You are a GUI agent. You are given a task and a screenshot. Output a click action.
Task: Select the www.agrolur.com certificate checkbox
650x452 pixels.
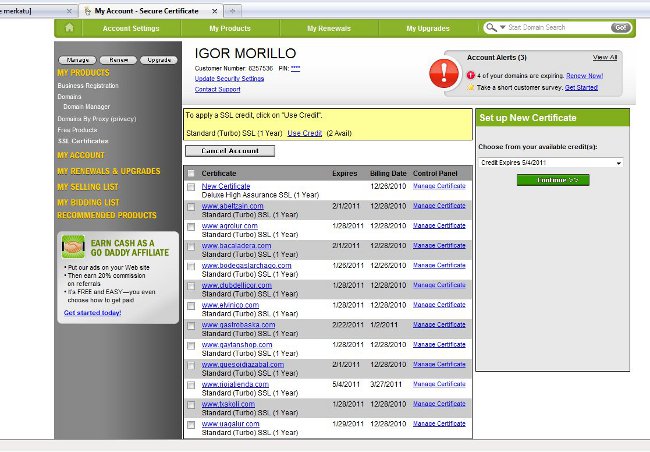coord(191,227)
